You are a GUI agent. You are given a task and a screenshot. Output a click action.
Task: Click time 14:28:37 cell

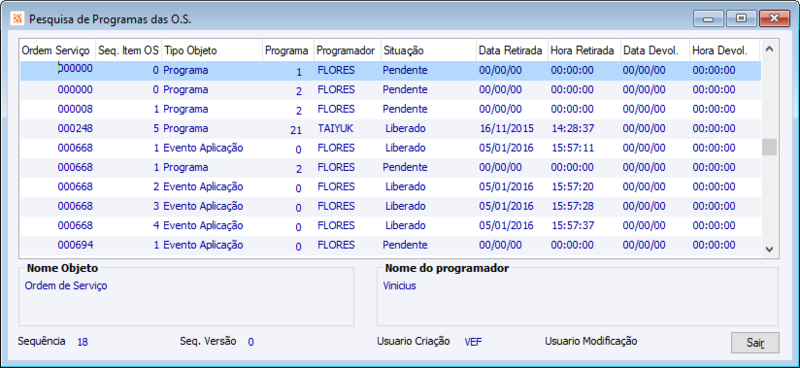pos(572,129)
